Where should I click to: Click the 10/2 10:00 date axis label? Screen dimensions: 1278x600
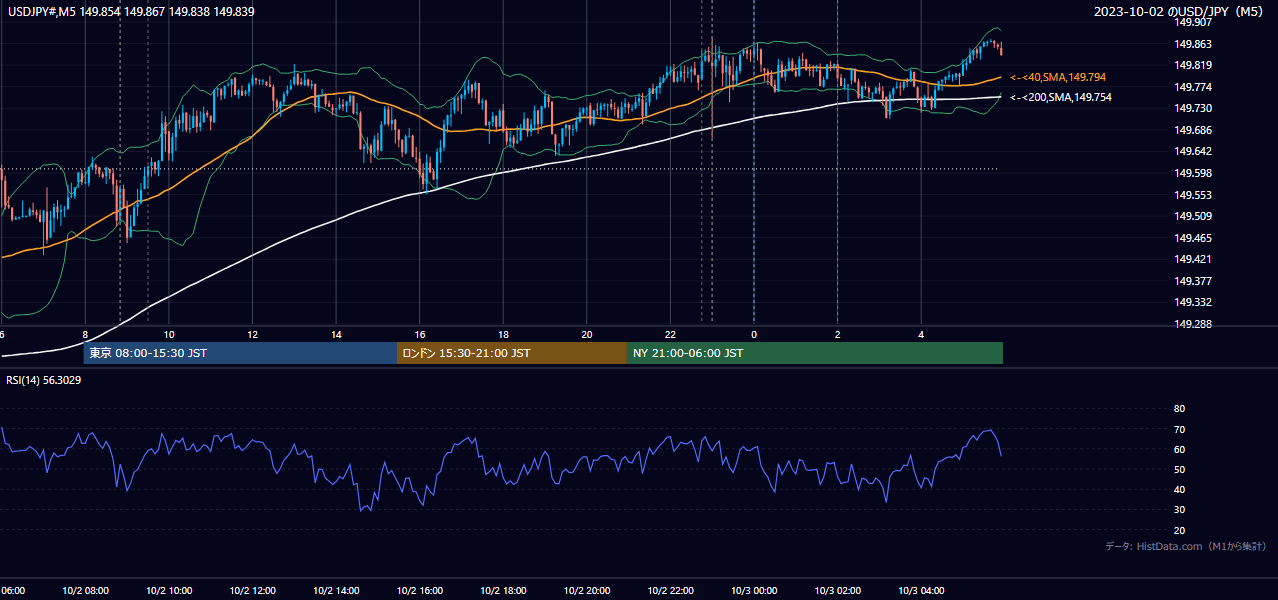click(x=169, y=590)
